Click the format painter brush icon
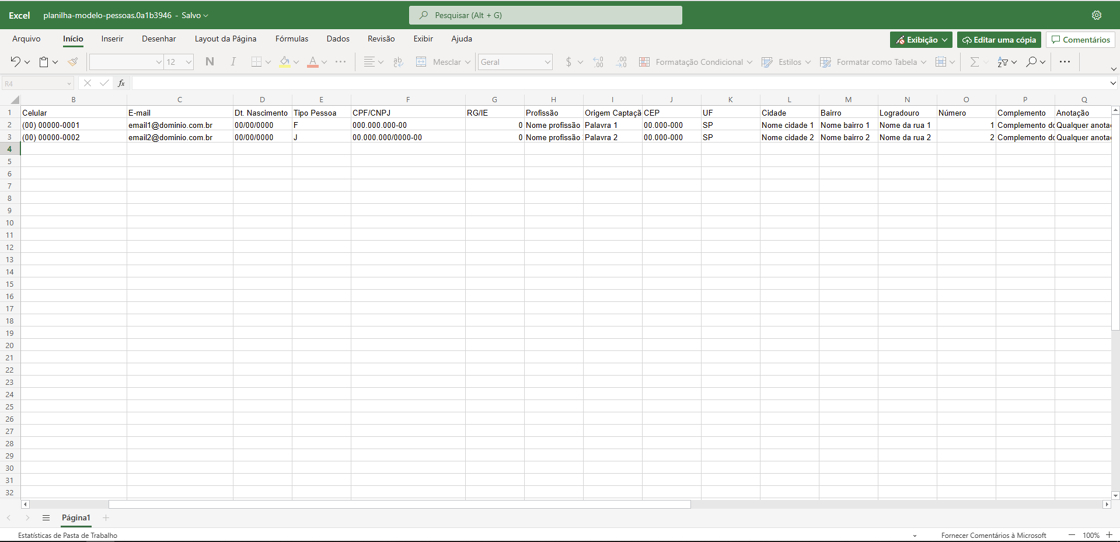This screenshot has width=1120, height=542. coord(73,62)
